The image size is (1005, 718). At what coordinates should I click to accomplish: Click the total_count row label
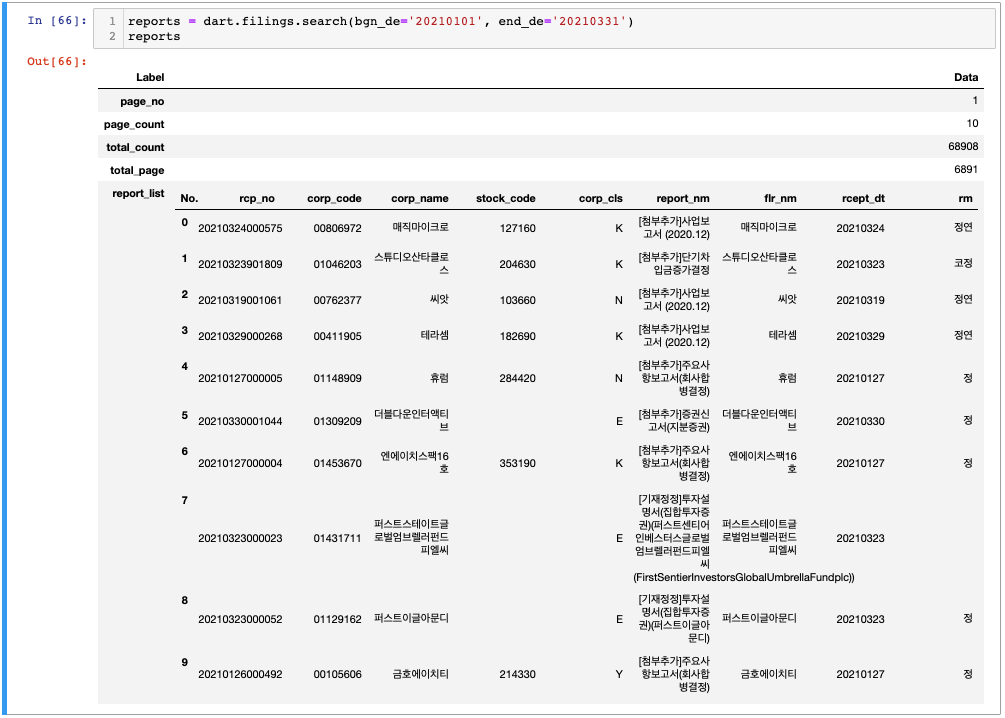(135, 147)
